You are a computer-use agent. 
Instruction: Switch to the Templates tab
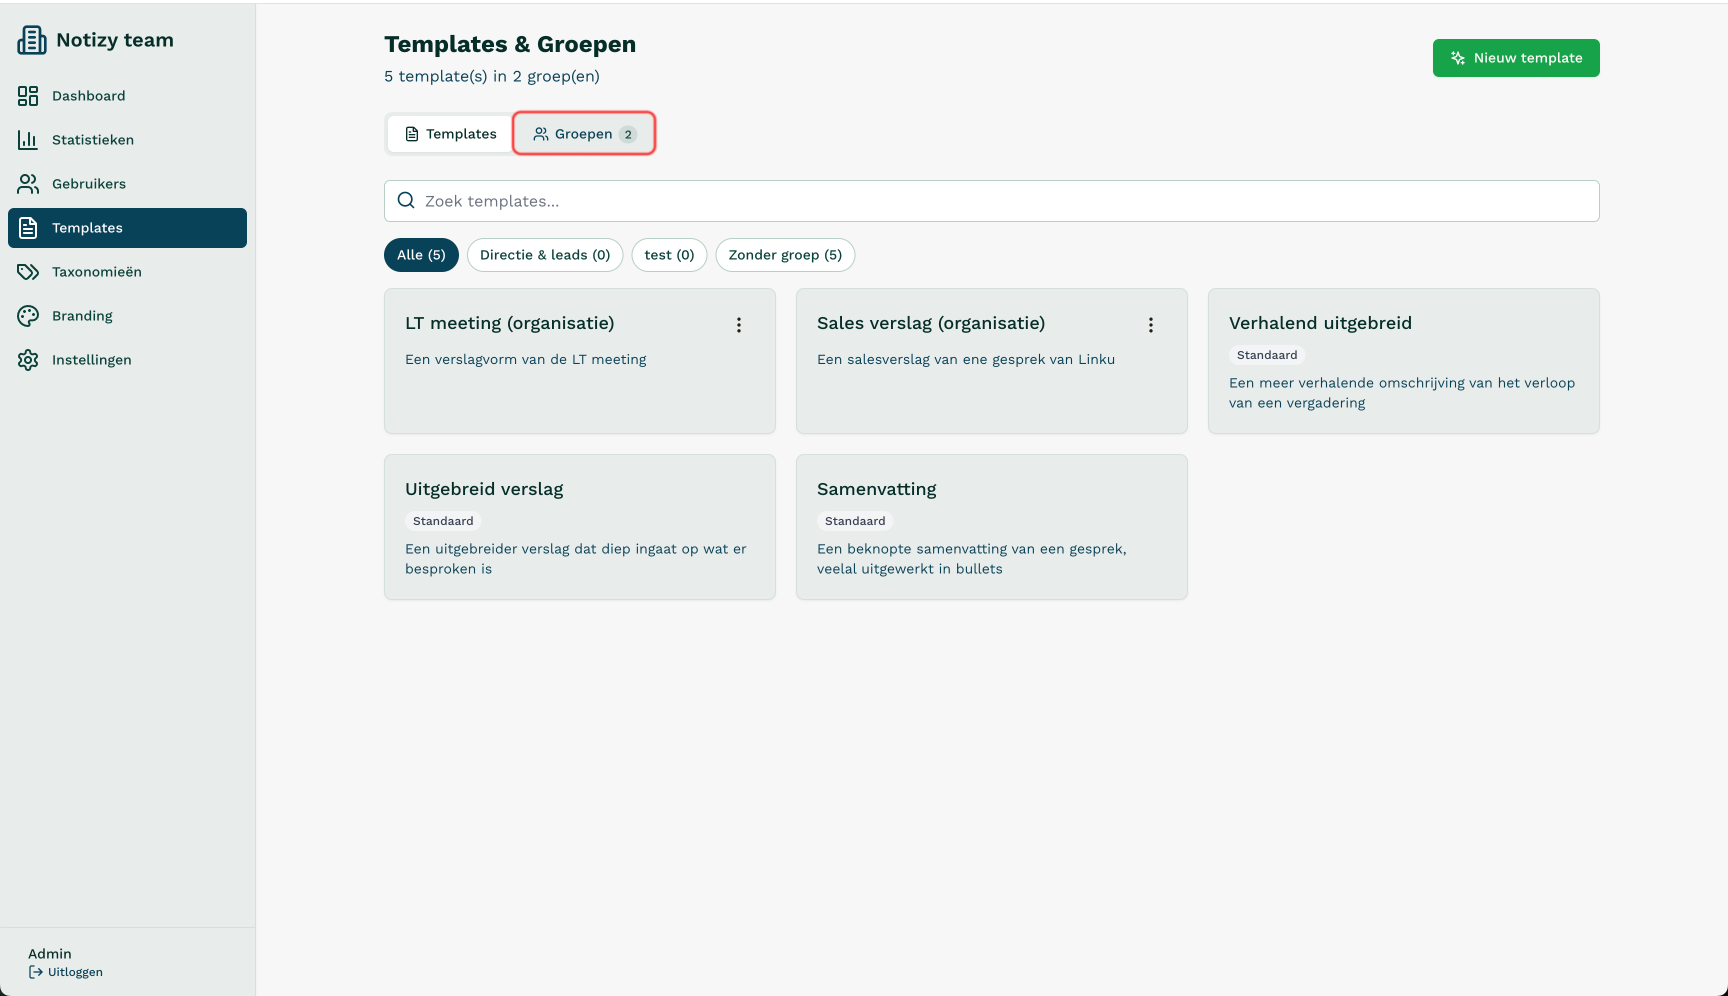[450, 134]
